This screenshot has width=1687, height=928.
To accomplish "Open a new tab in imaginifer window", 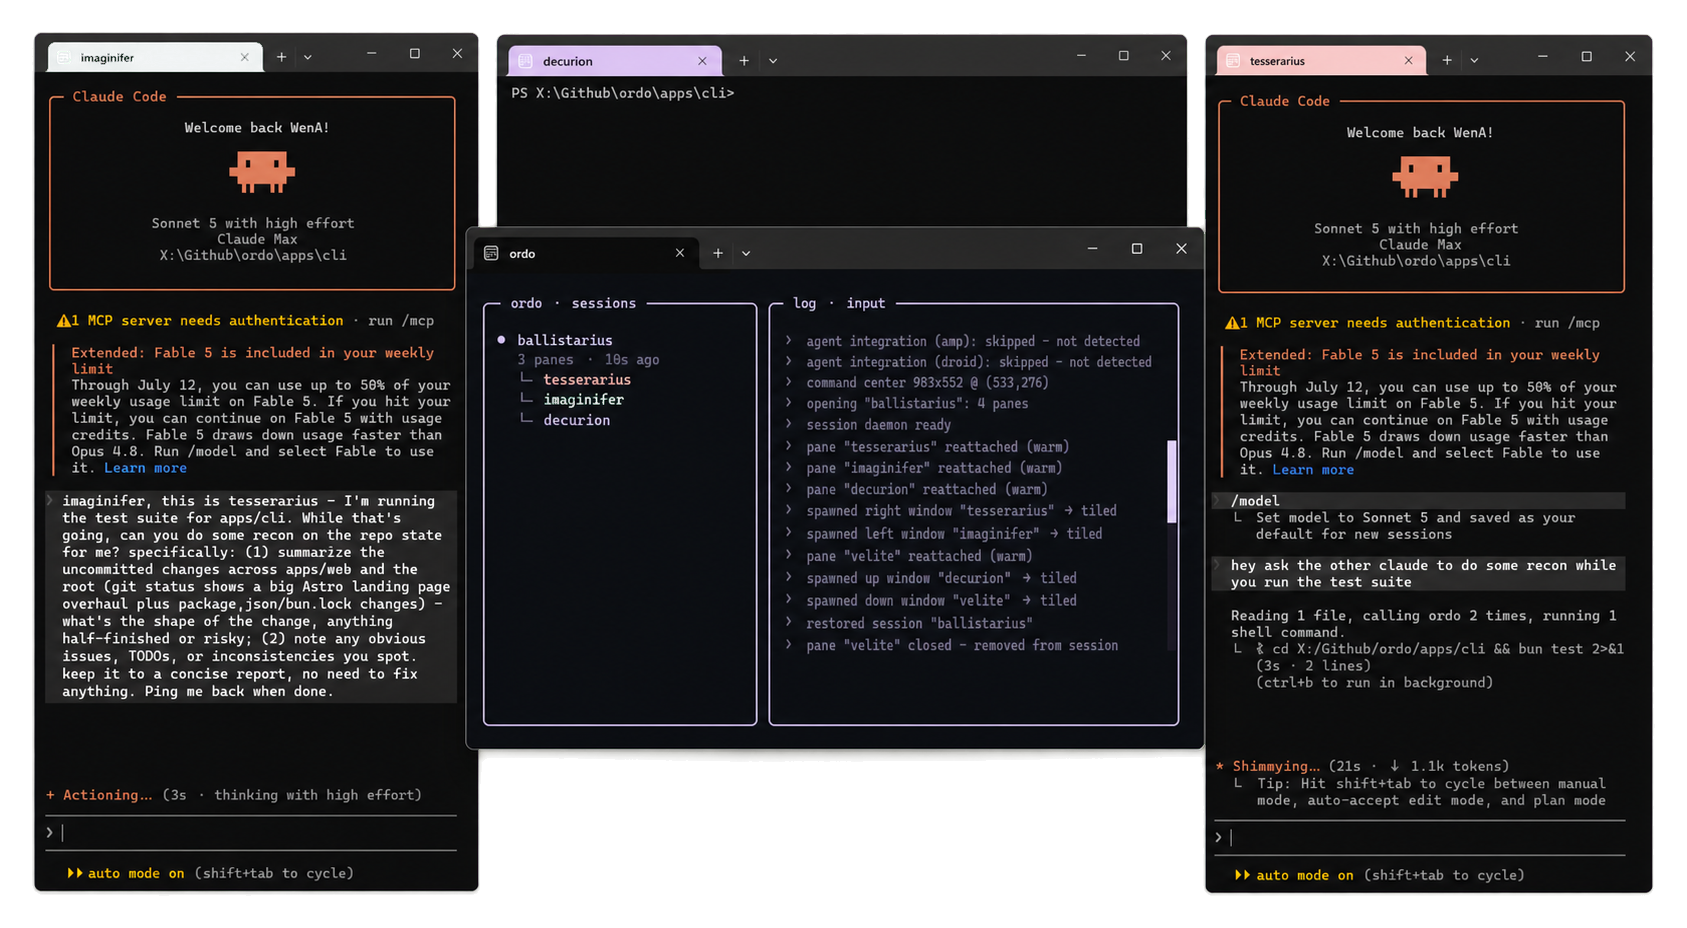I will point(281,57).
